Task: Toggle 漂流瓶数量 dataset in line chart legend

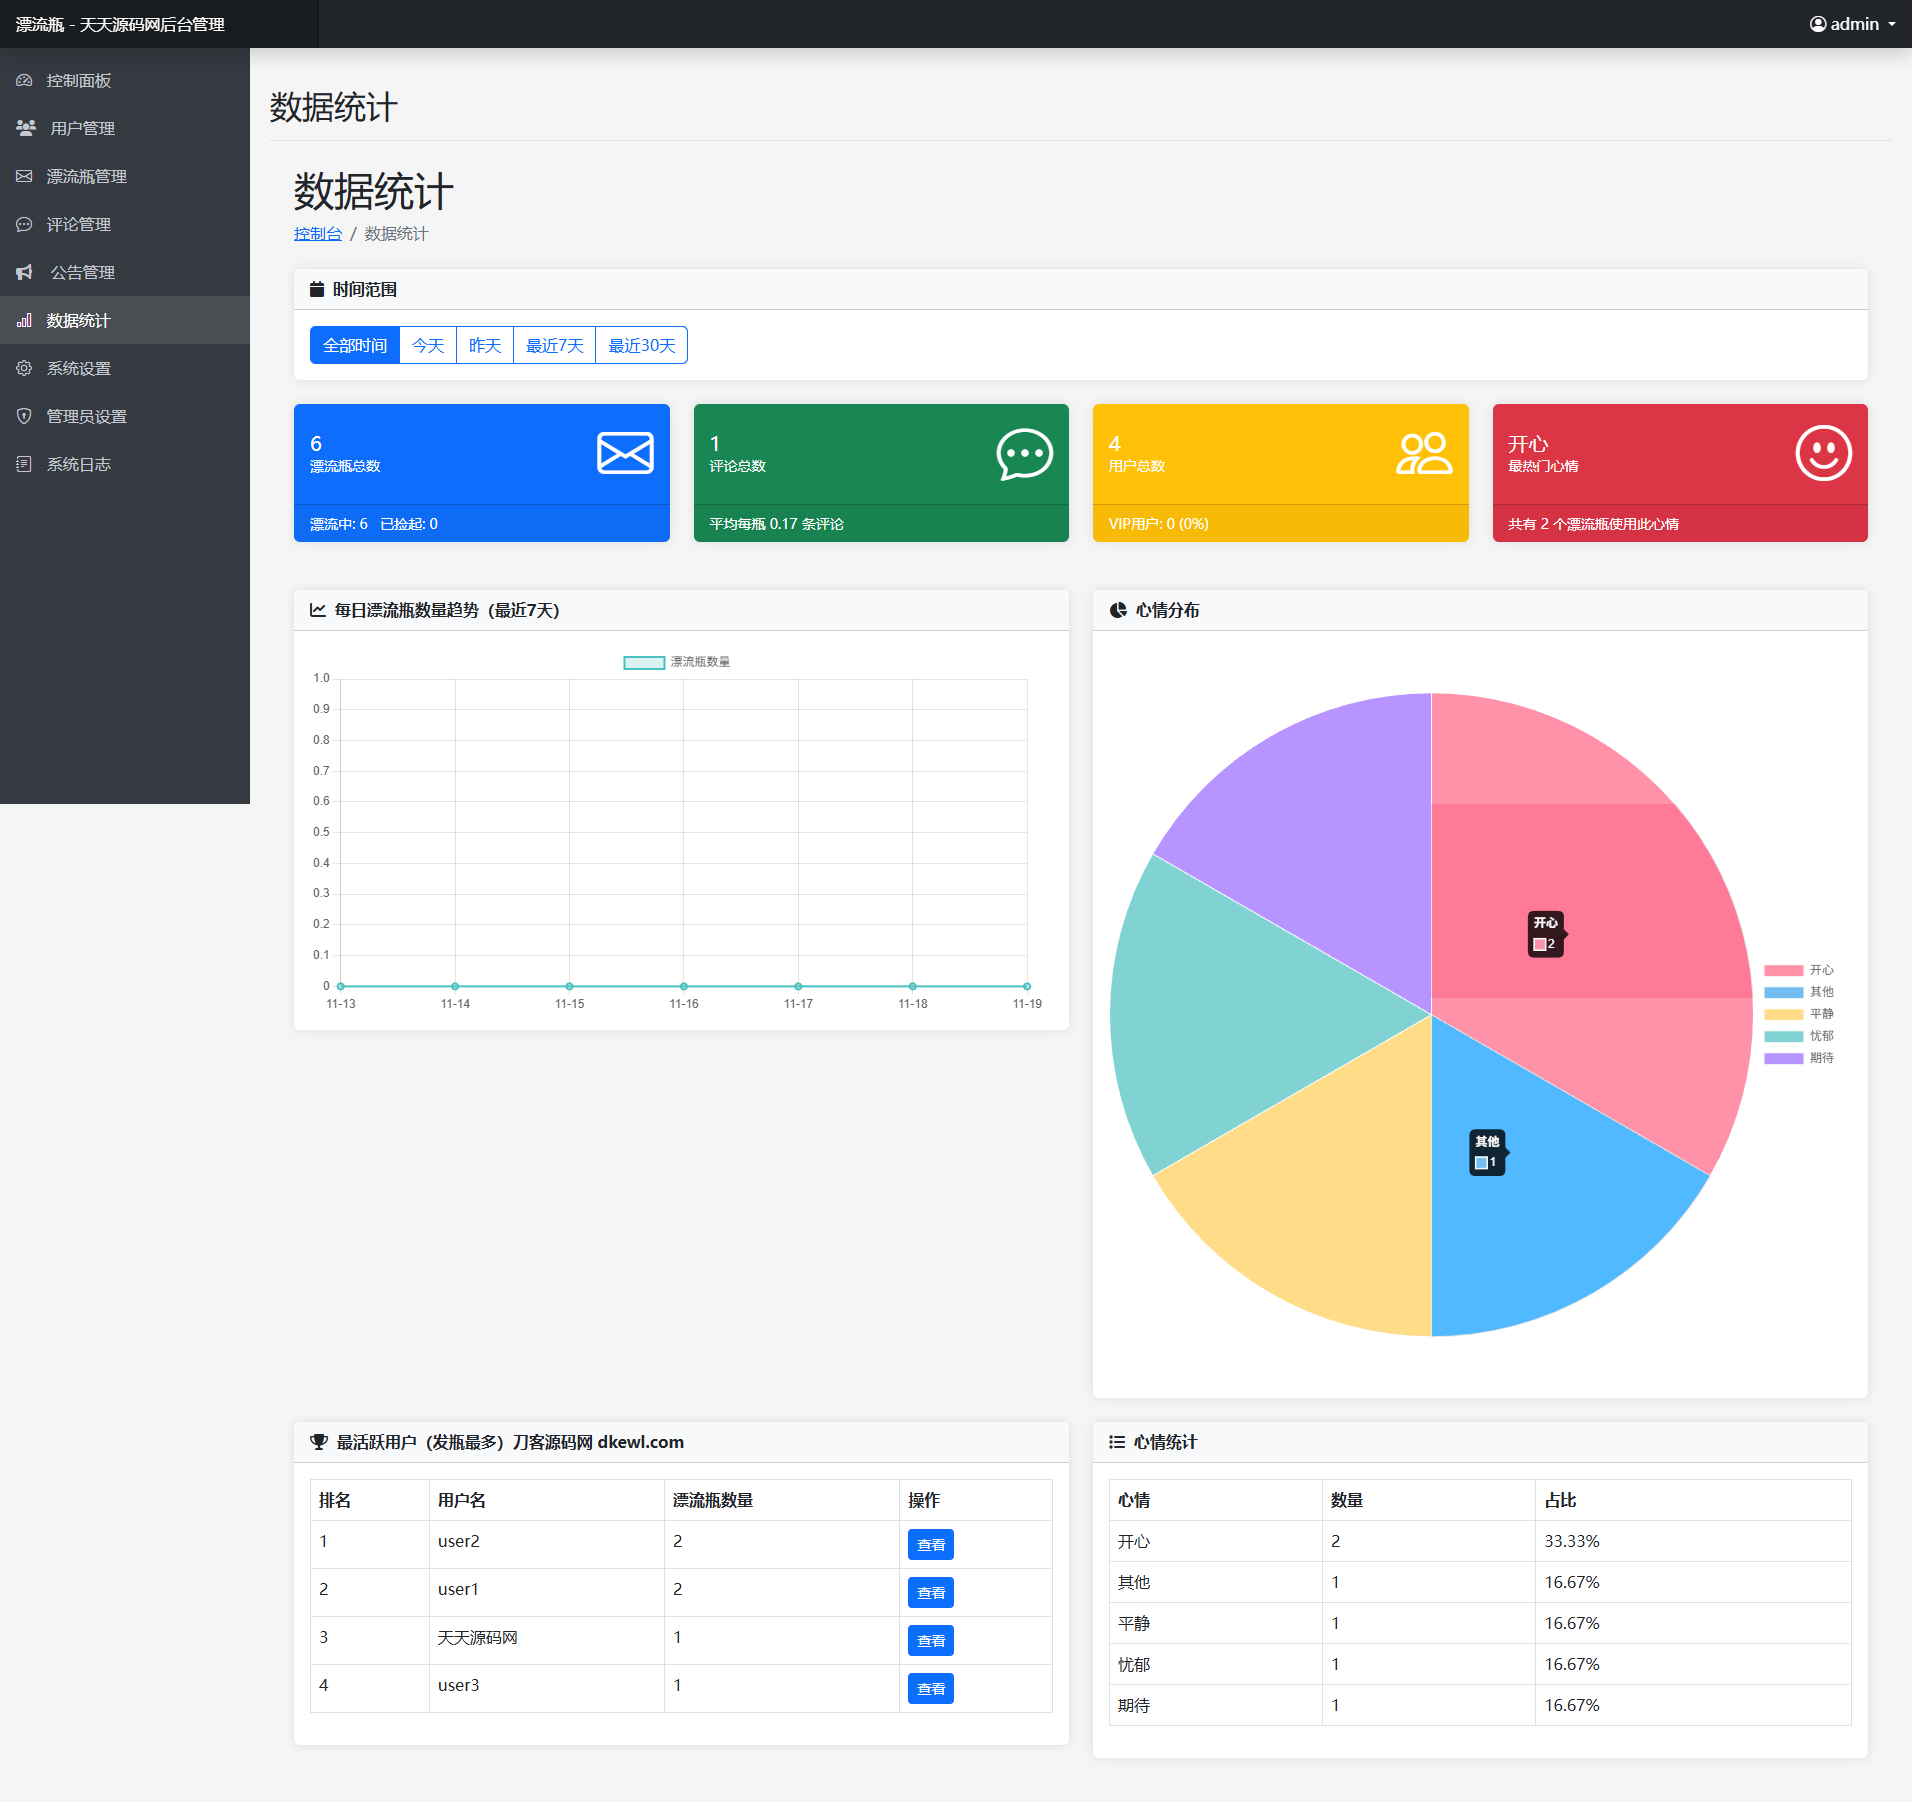Action: pos(677,662)
